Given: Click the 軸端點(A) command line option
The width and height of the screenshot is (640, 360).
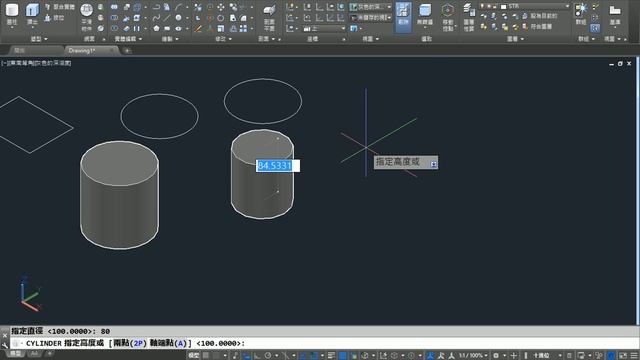Looking at the screenshot, I should [x=168, y=343].
